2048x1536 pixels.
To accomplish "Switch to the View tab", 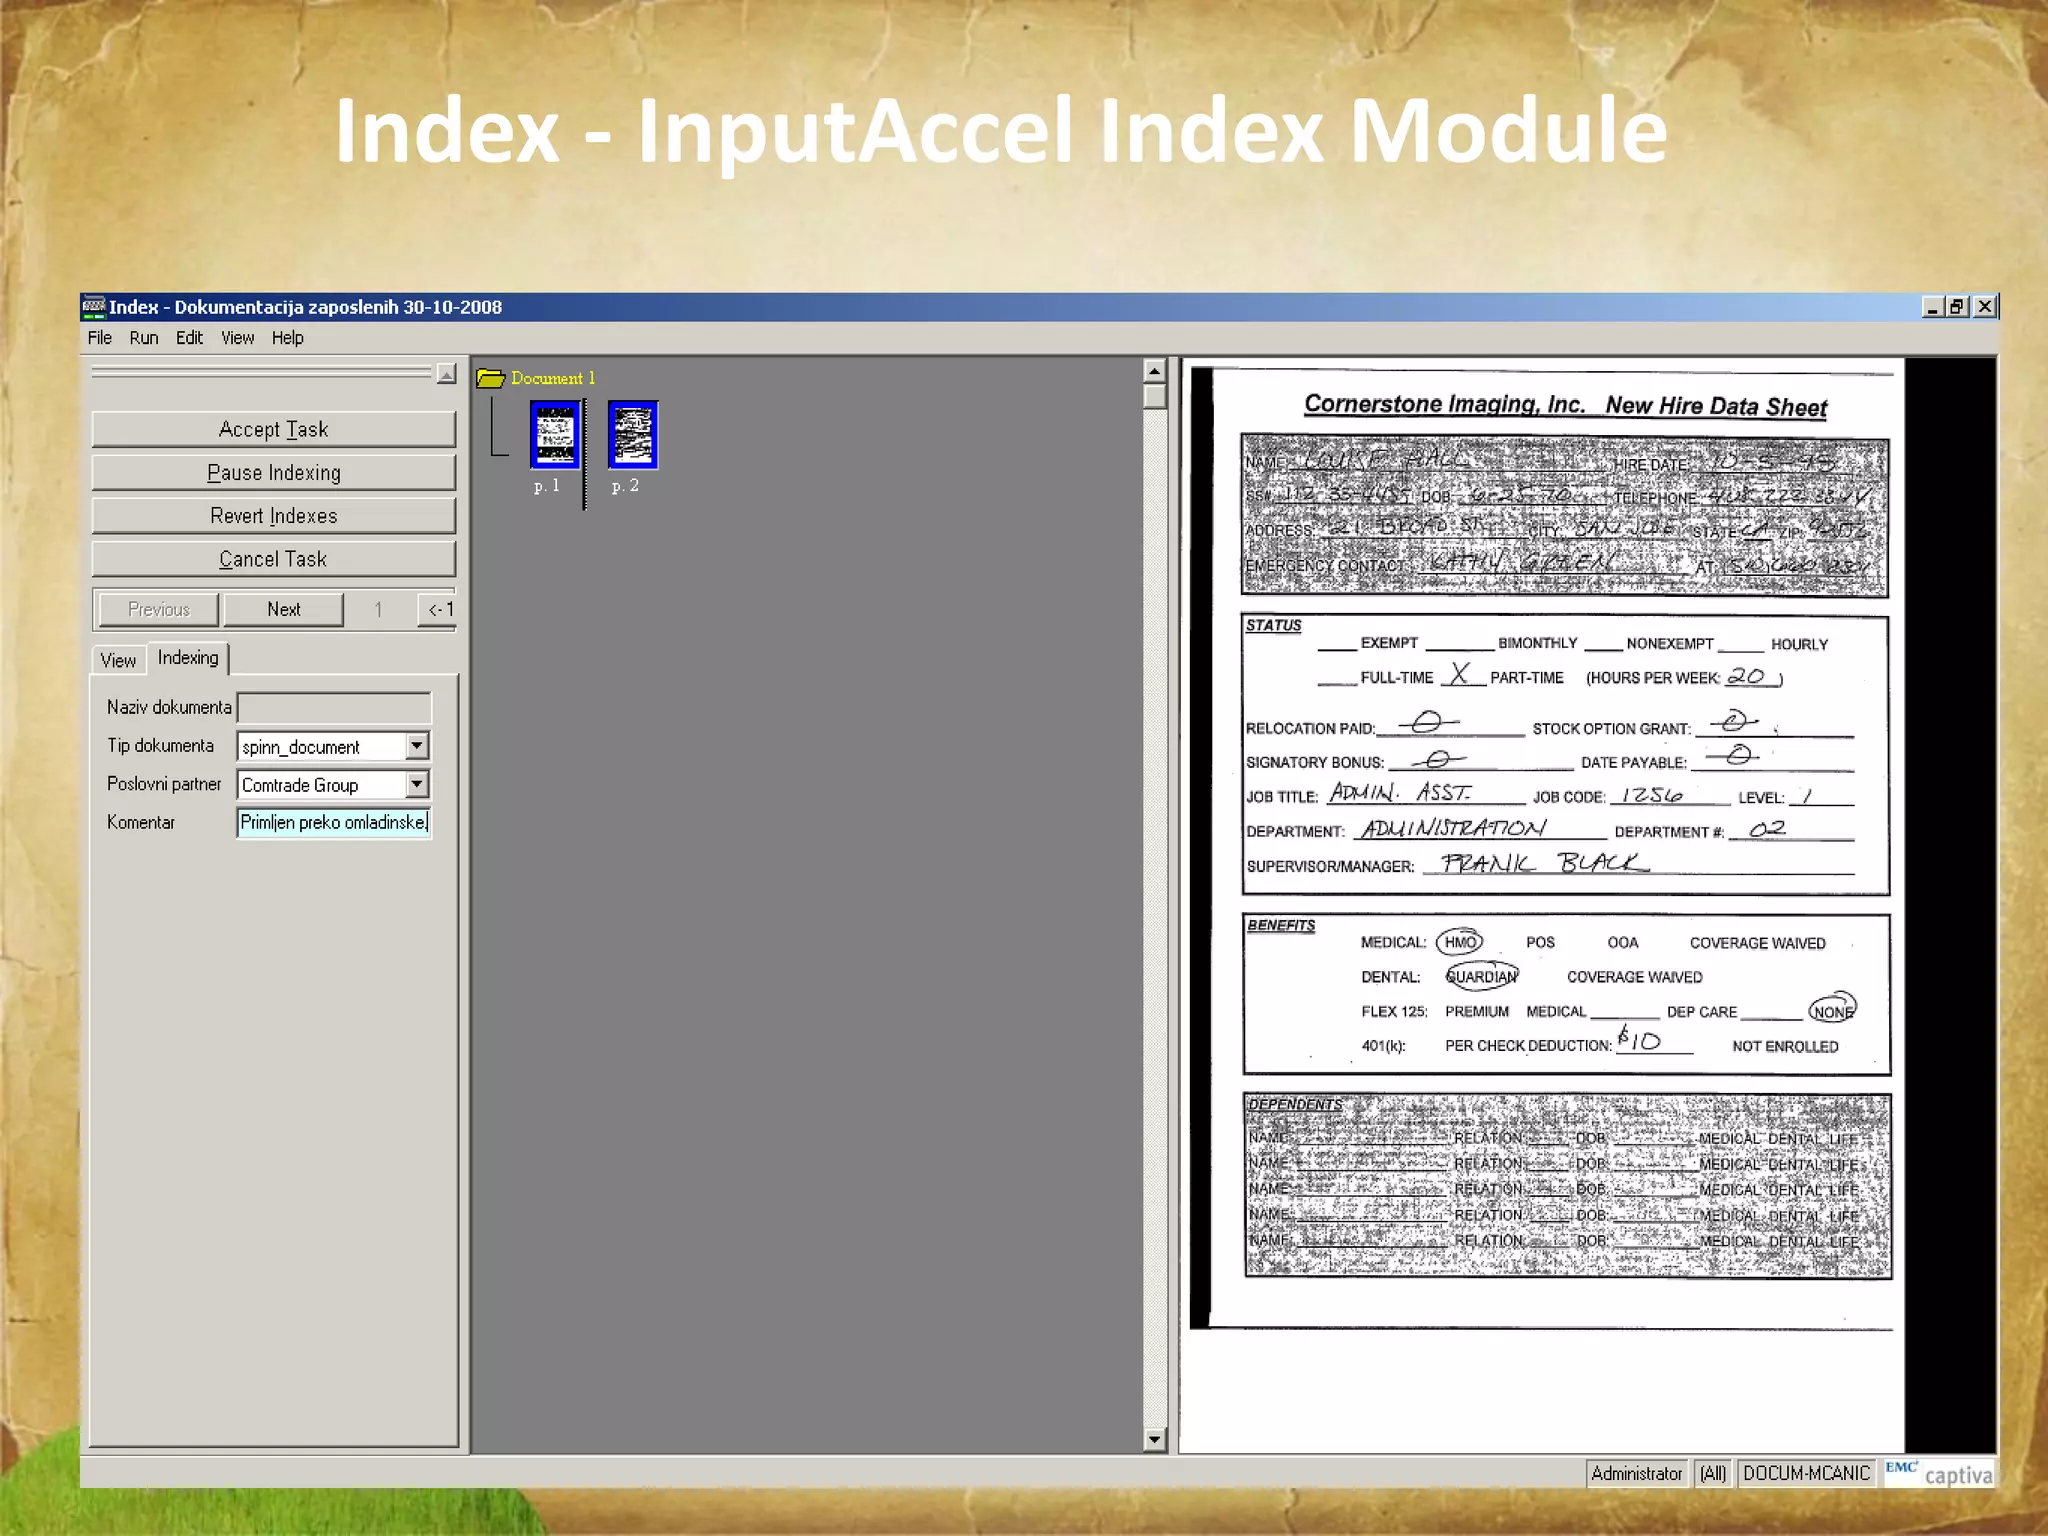I will 118,660.
